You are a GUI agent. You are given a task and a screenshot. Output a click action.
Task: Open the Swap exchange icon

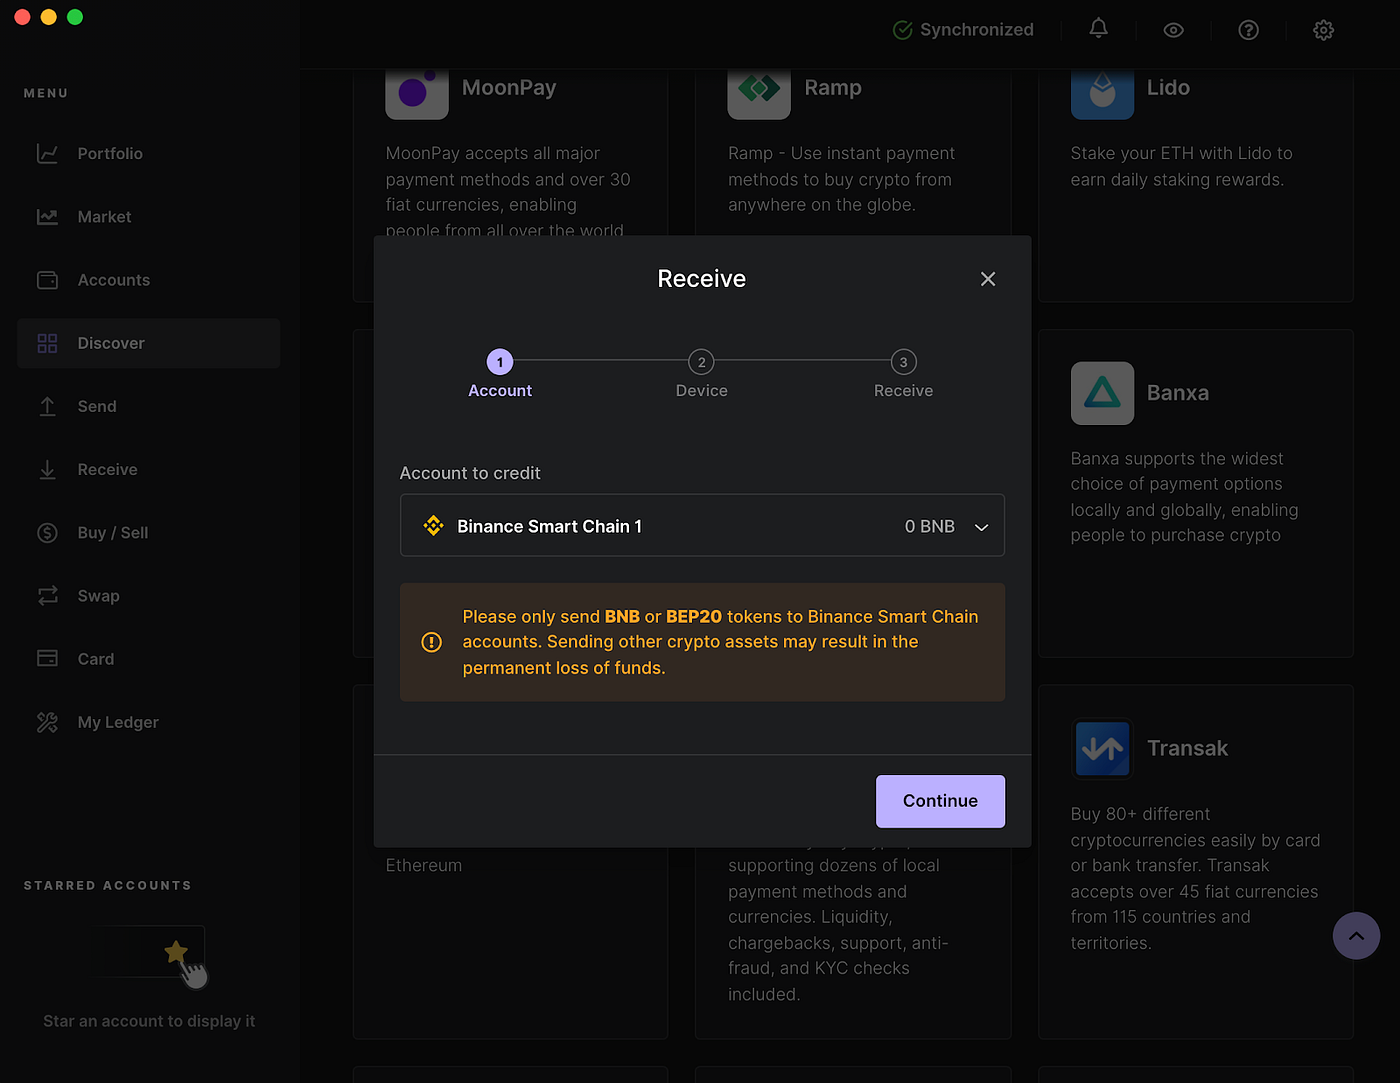pos(47,595)
